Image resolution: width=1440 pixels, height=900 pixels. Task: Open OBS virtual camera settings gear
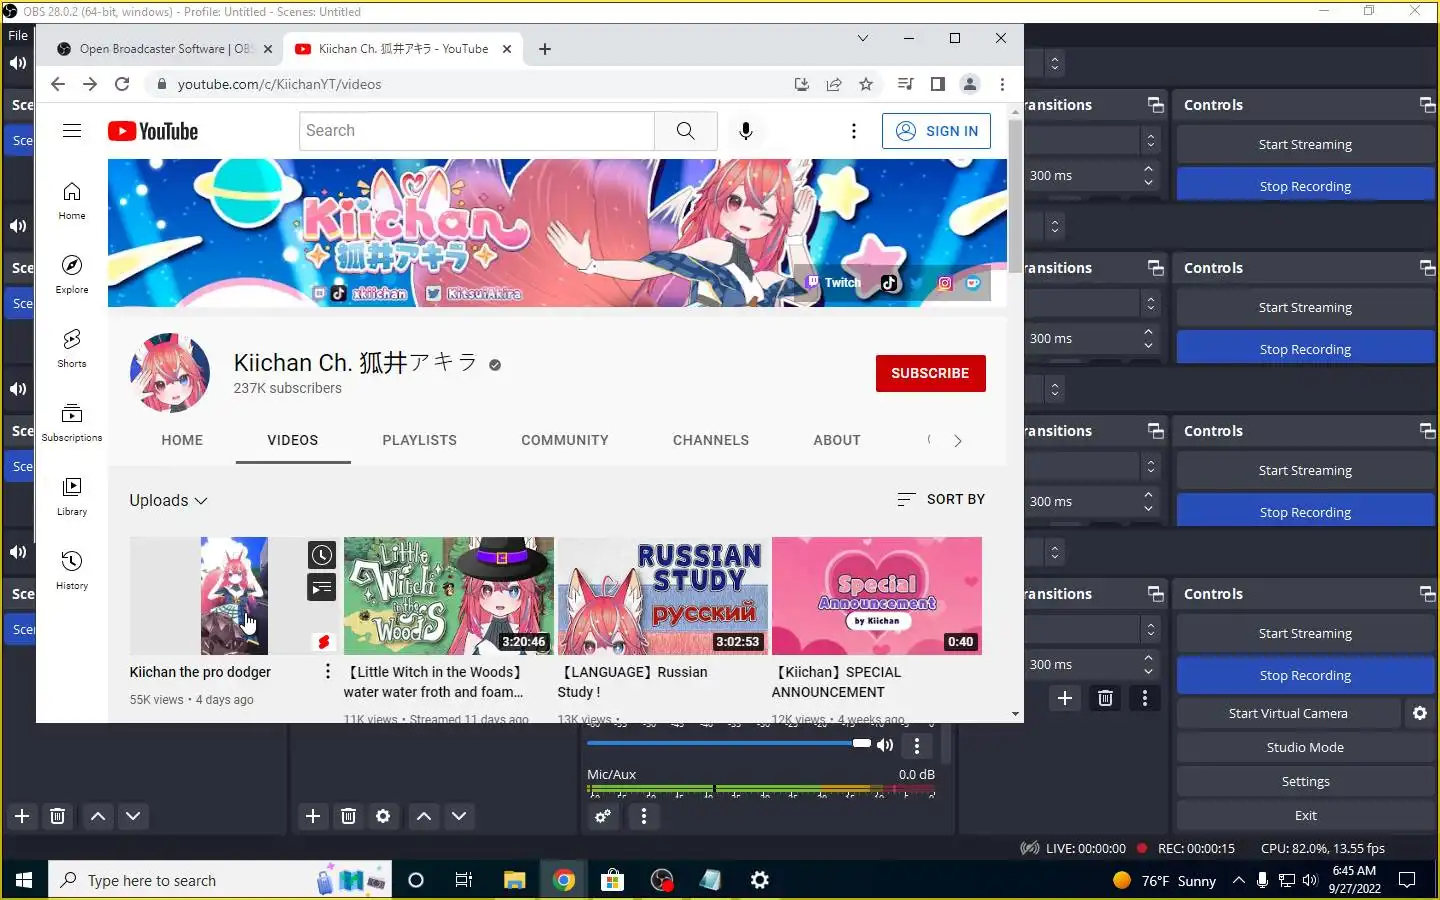tap(1420, 713)
